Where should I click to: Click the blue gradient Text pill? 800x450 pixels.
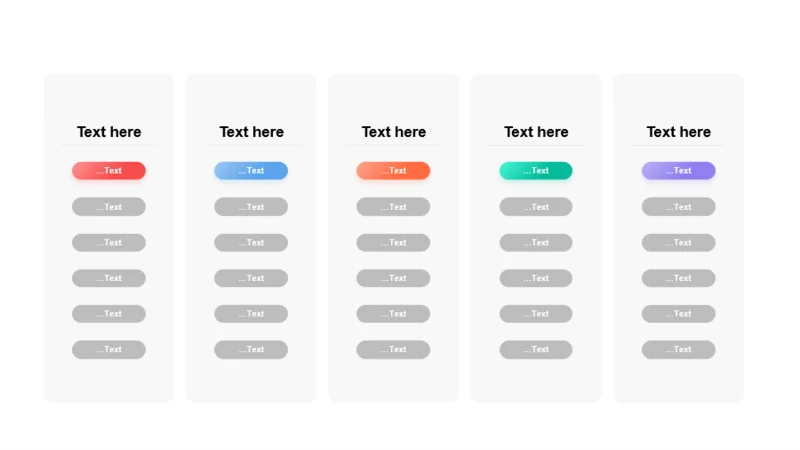point(251,170)
